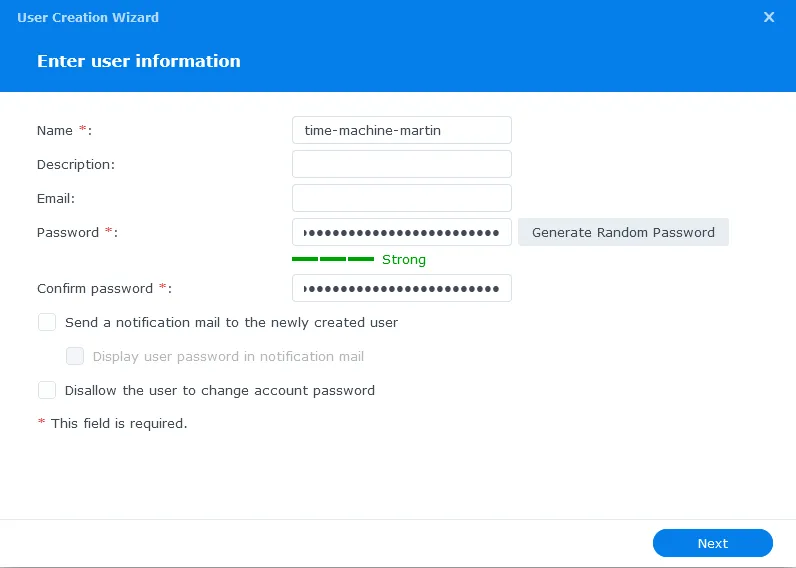
Task: Click the "Description:" label
Action: pyautogui.click(x=76, y=164)
